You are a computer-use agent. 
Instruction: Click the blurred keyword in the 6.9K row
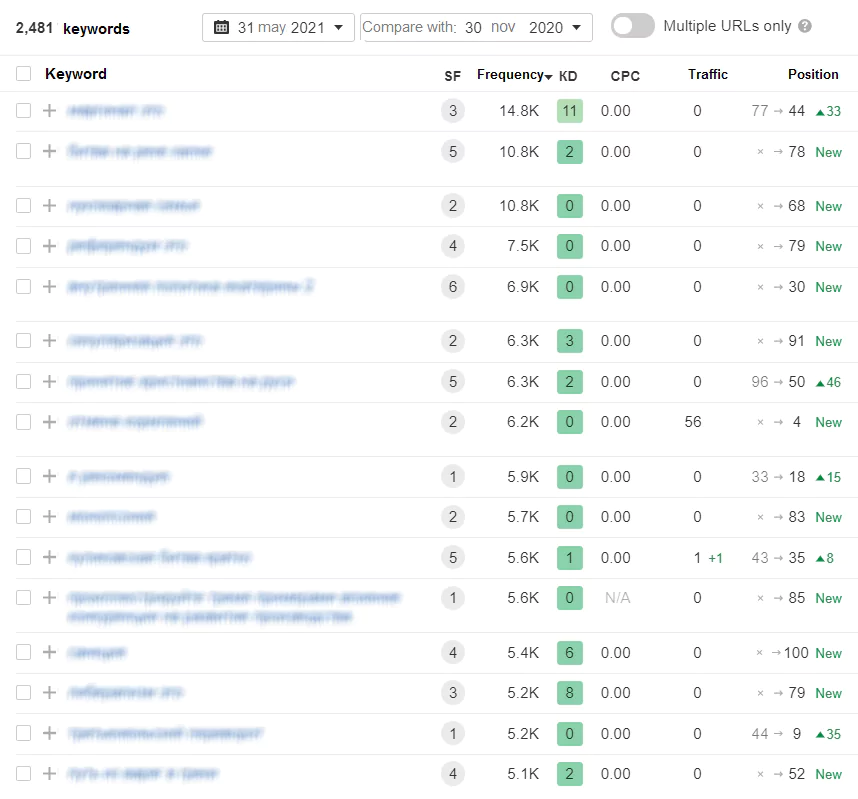point(190,287)
